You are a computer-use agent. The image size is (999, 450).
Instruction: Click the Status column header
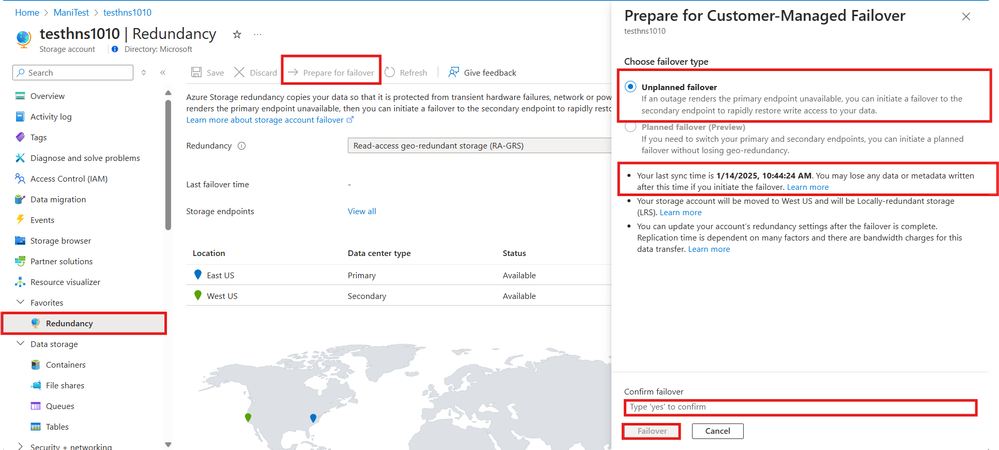pos(514,253)
